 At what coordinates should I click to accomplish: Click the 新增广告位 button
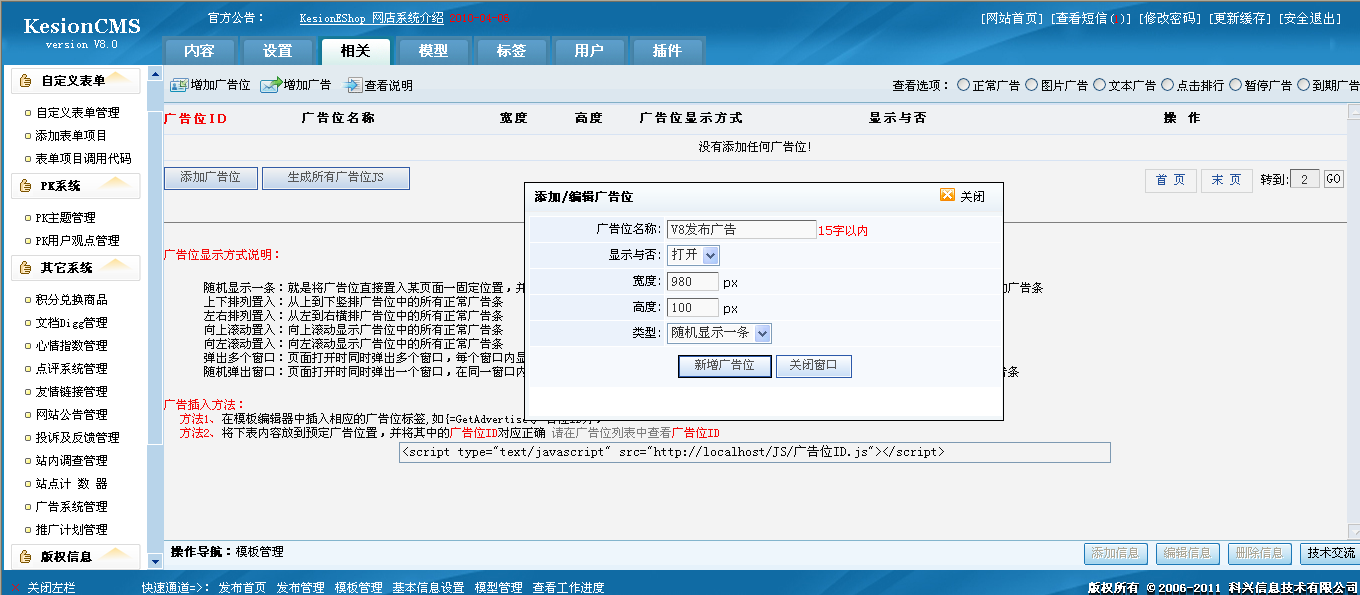point(724,366)
